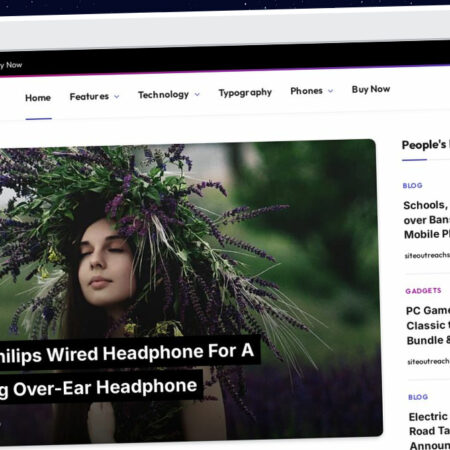This screenshot has height=450, width=450.
Task: Go to the Typography page
Action: 245,93
